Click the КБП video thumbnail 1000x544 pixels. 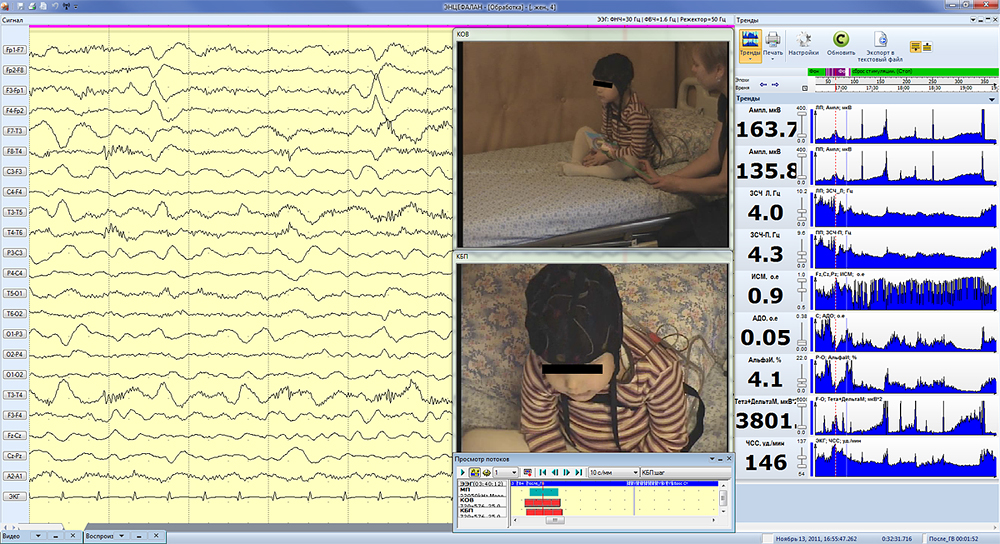(x=593, y=358)
